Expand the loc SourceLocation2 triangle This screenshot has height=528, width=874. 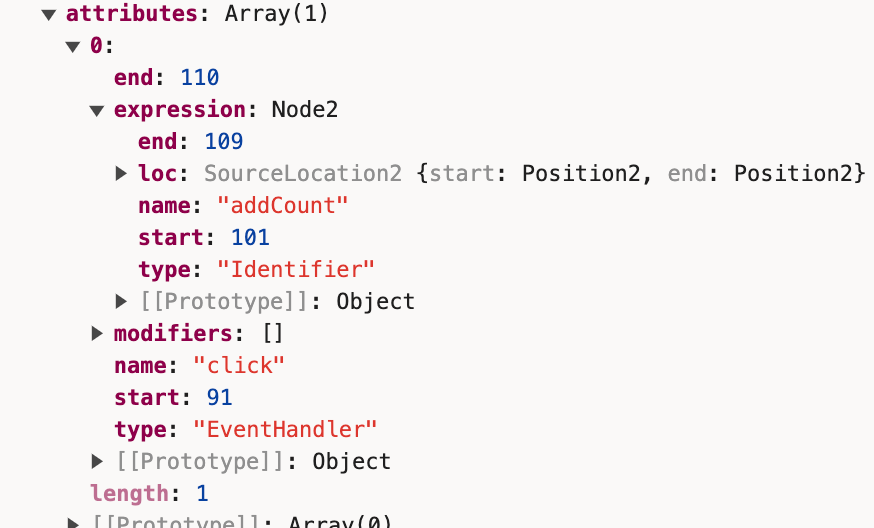(121, 174)
